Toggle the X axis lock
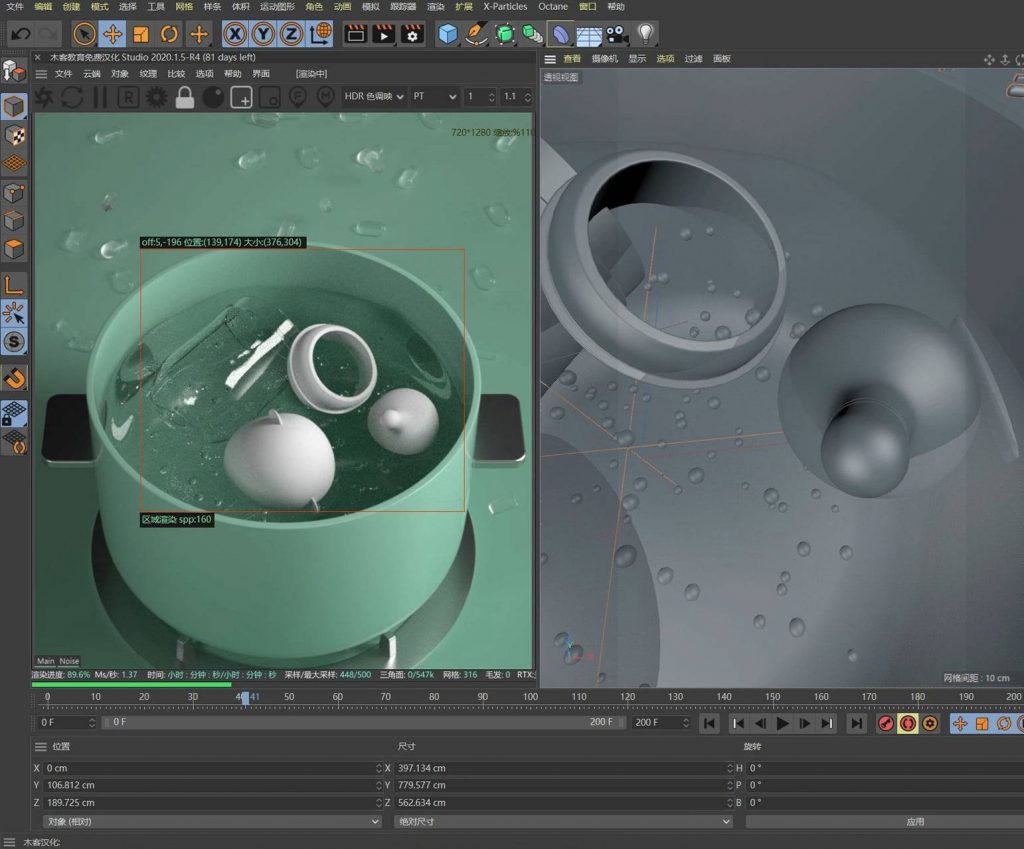The image size is (1024, 849). click(x=233, y=33)
